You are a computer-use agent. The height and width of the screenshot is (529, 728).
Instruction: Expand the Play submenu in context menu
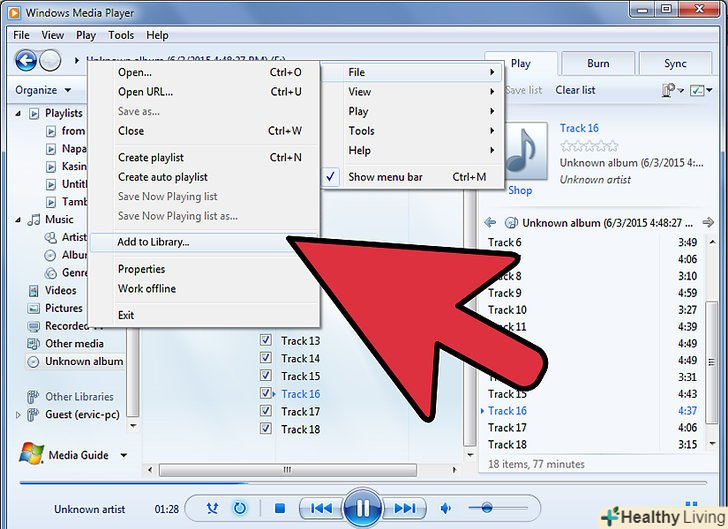pos(413,111)
